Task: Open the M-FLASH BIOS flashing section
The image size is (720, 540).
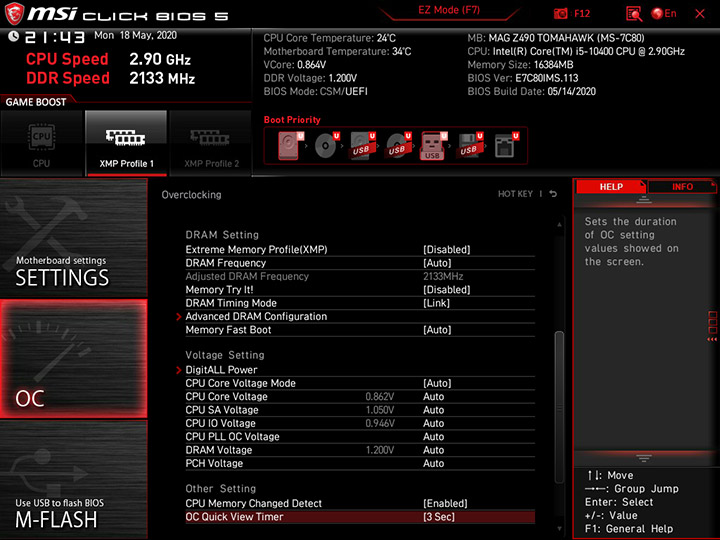Action: [x=73, y=479]
